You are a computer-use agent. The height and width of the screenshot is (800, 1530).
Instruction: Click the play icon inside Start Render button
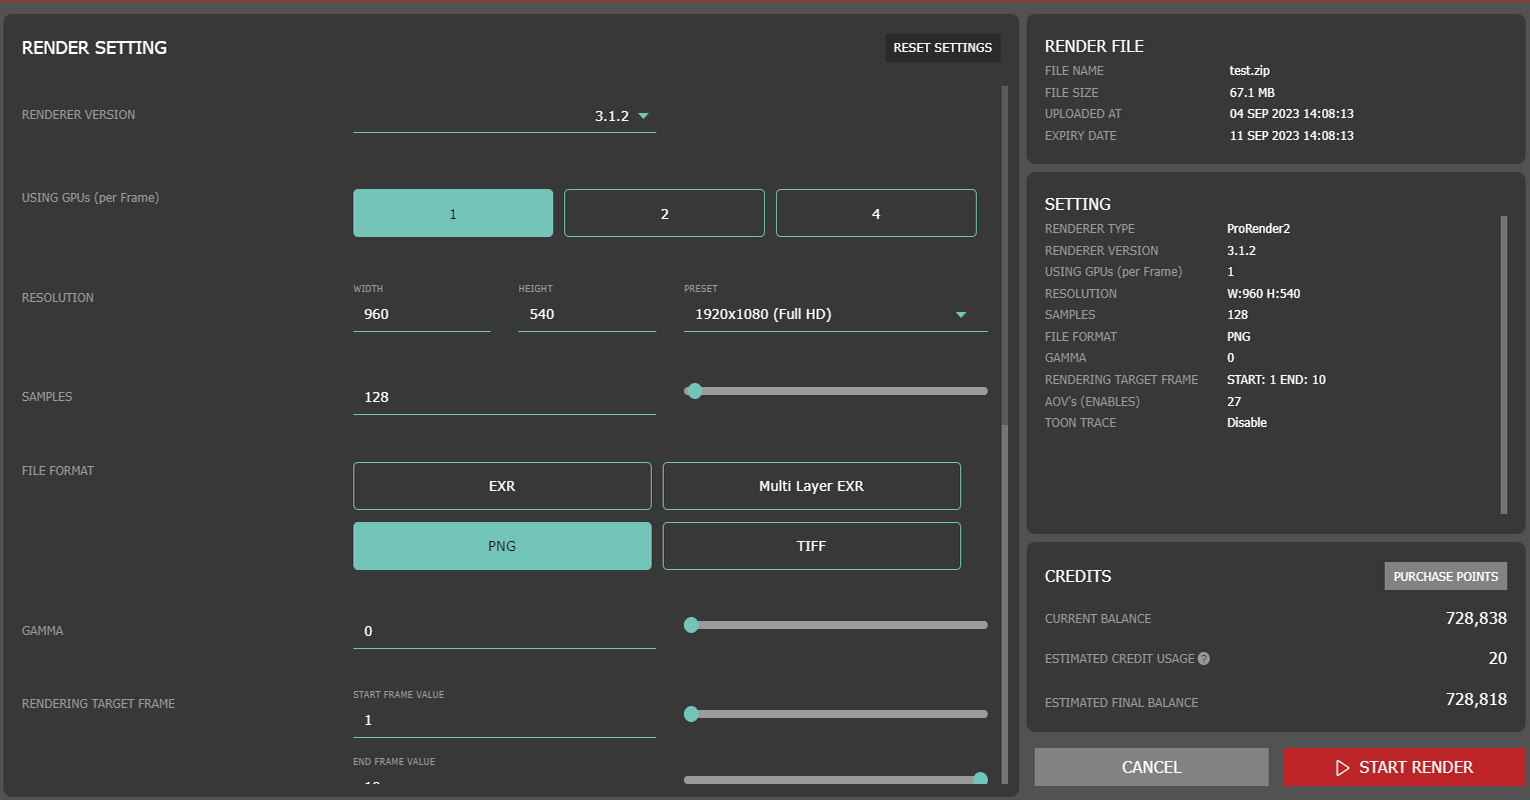click(x=1342, y=767)
